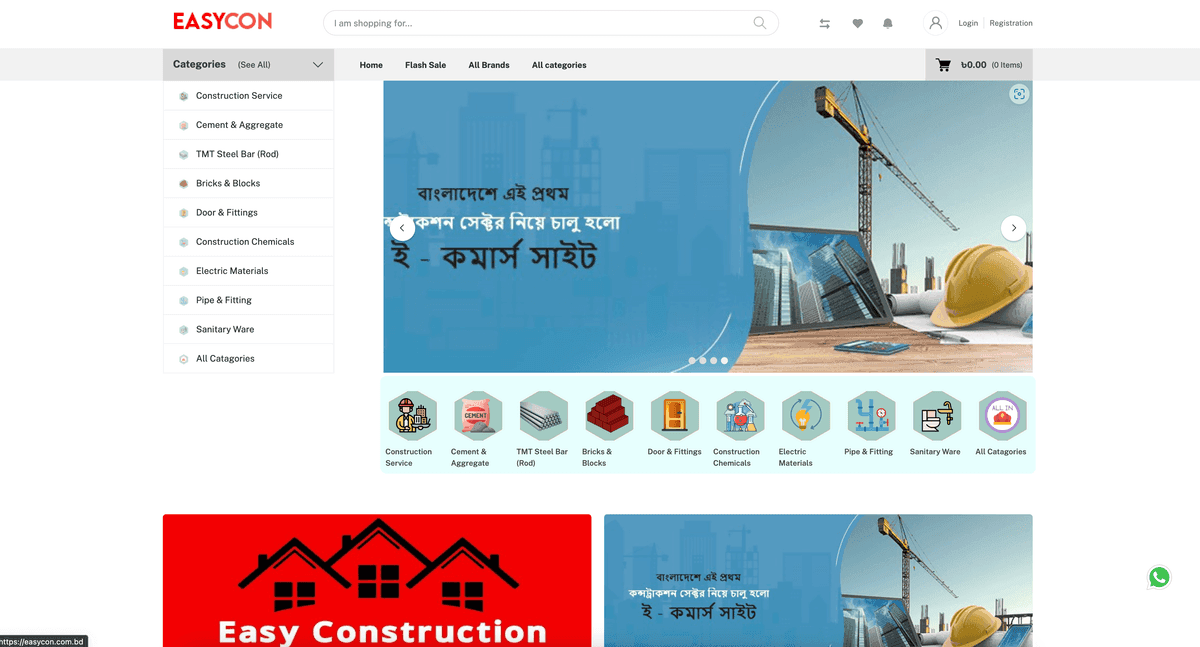Click the search magnifier icon

pyautogui.click(x=759, y=22)
